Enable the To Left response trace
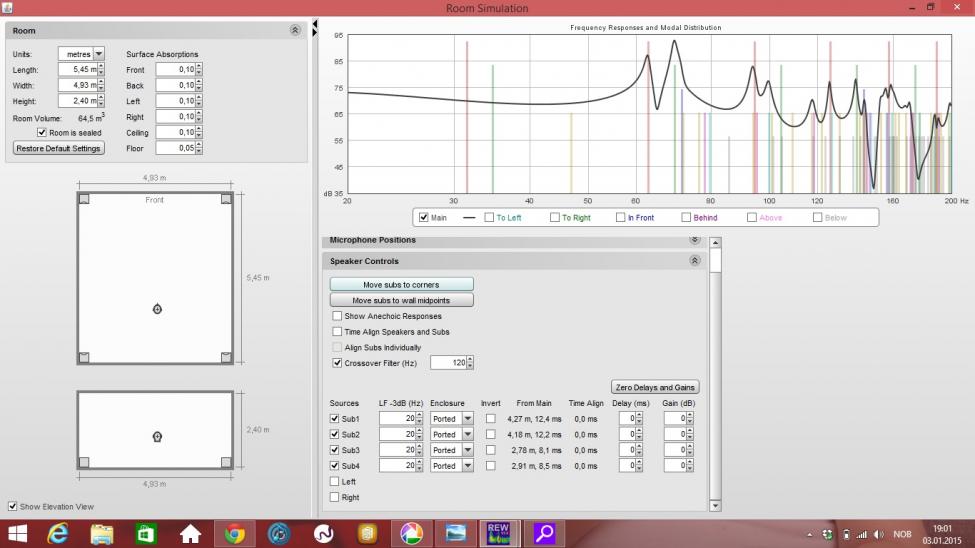975x548 pixels. click(489, 217)
